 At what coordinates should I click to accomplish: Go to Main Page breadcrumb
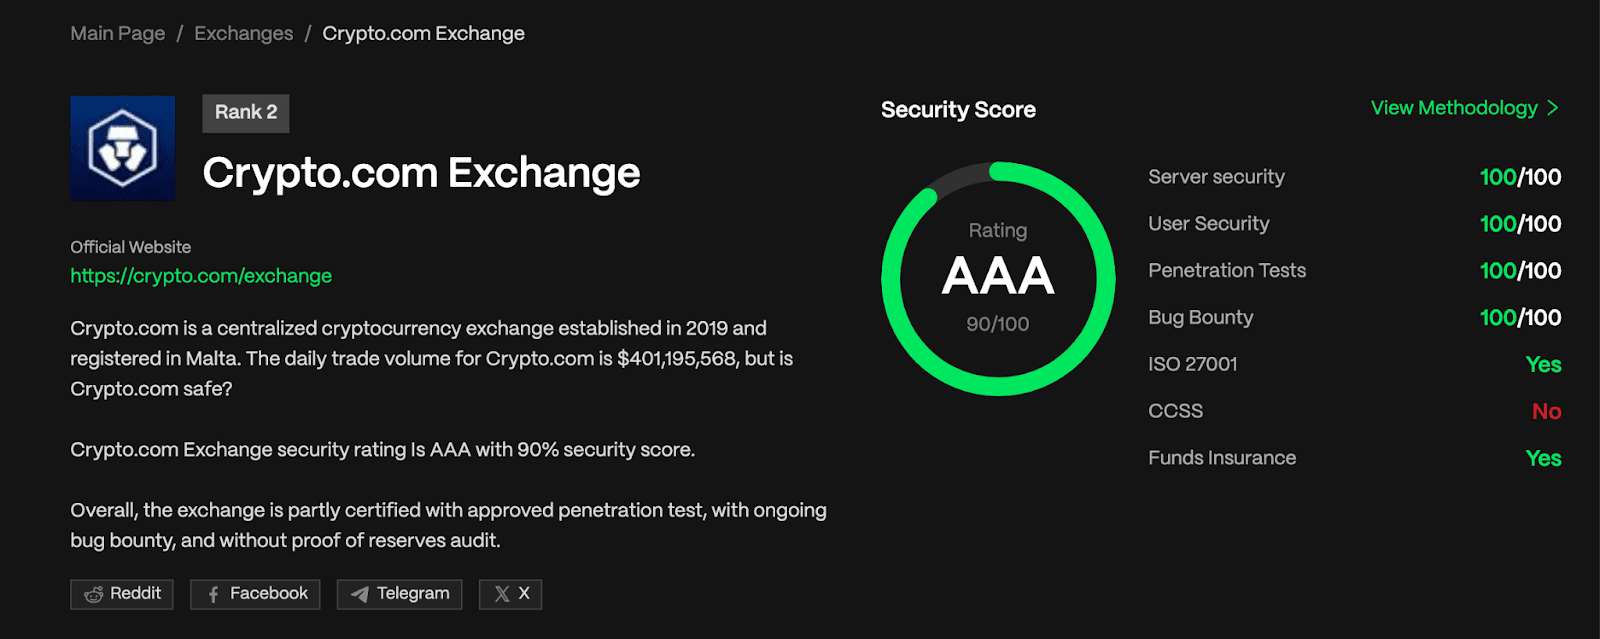coord(118,33)
